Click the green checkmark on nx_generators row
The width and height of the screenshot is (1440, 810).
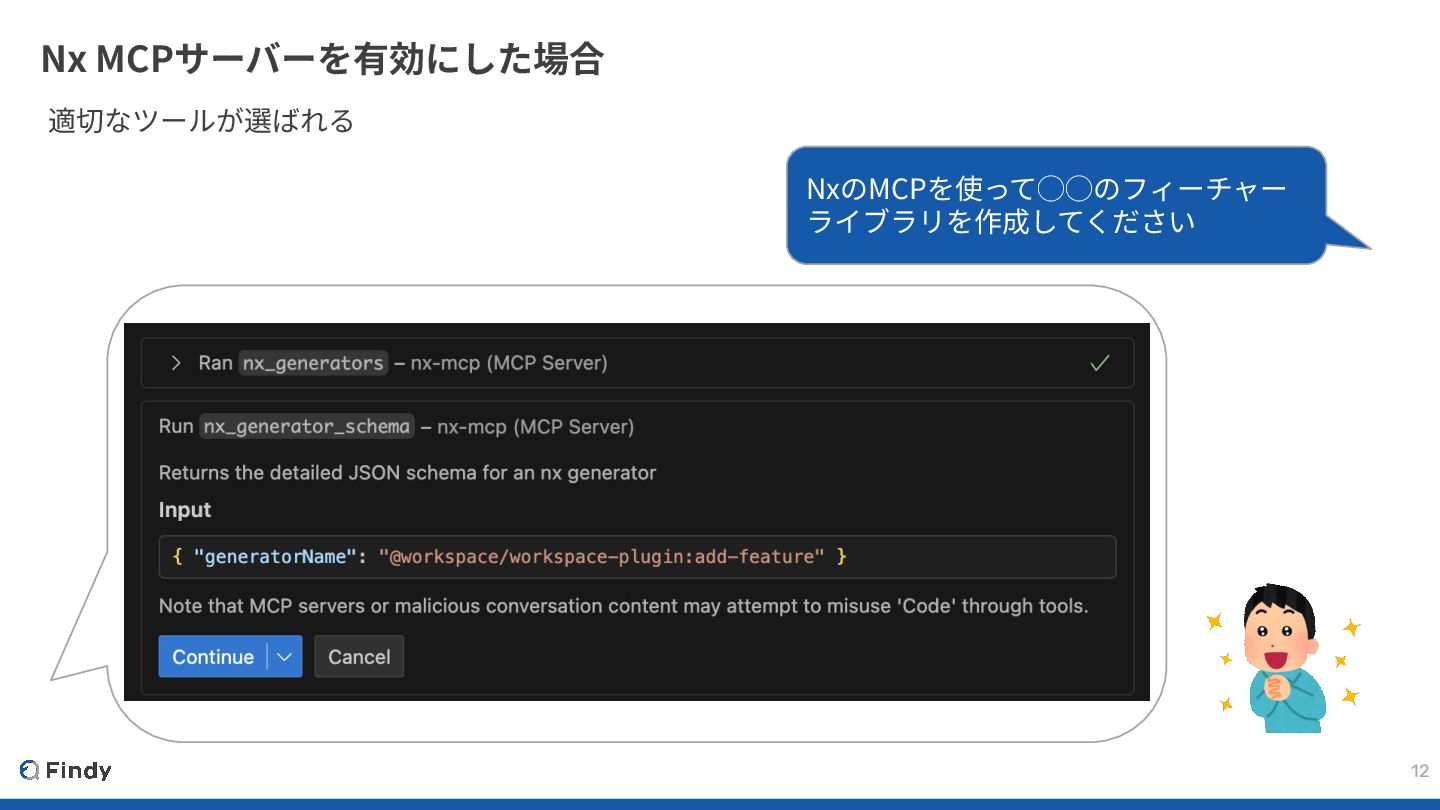[x=1100, y=363]
